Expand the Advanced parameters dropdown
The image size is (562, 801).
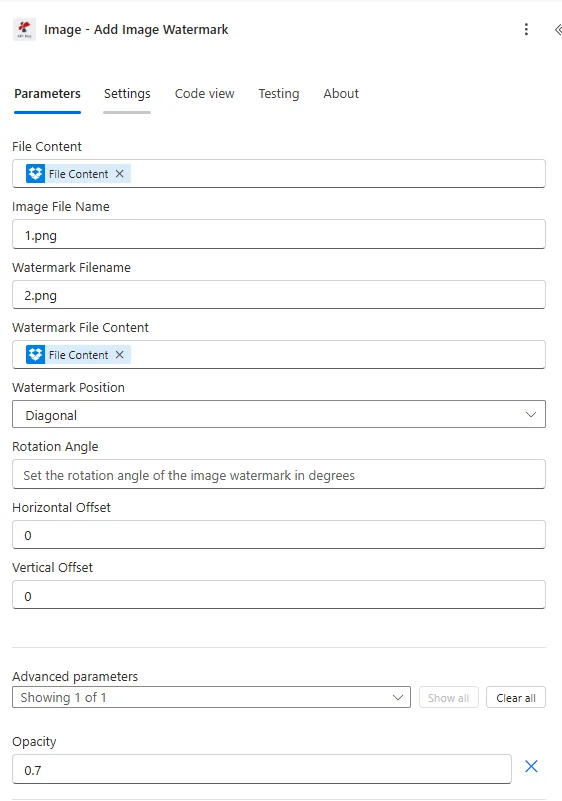click(212, 697)
